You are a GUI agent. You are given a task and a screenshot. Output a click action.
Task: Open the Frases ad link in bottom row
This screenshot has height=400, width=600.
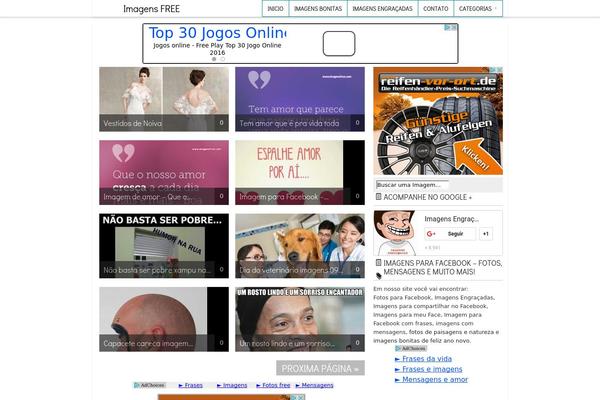point(191,385)
